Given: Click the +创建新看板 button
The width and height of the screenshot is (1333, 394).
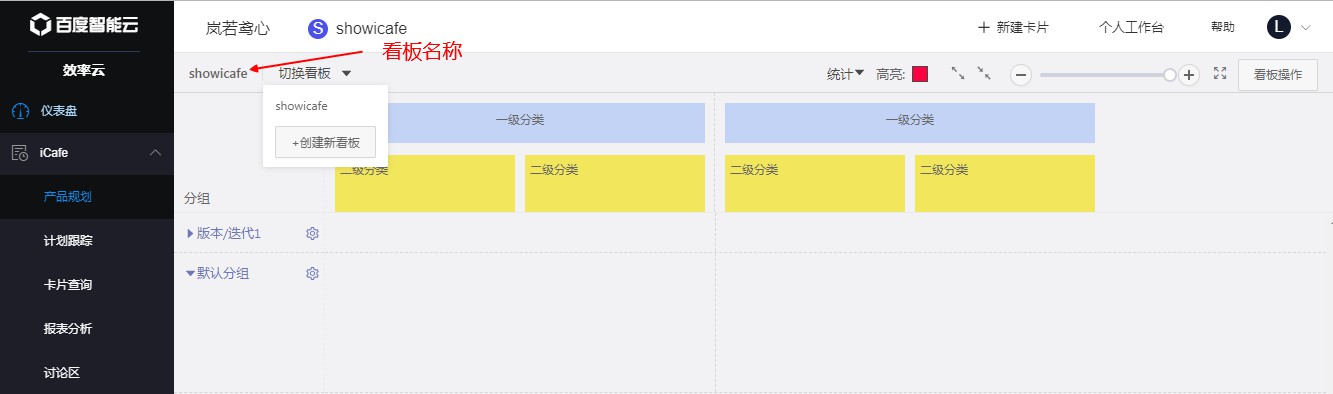Looking at the screenshot, I should click(x=325, y=142).
